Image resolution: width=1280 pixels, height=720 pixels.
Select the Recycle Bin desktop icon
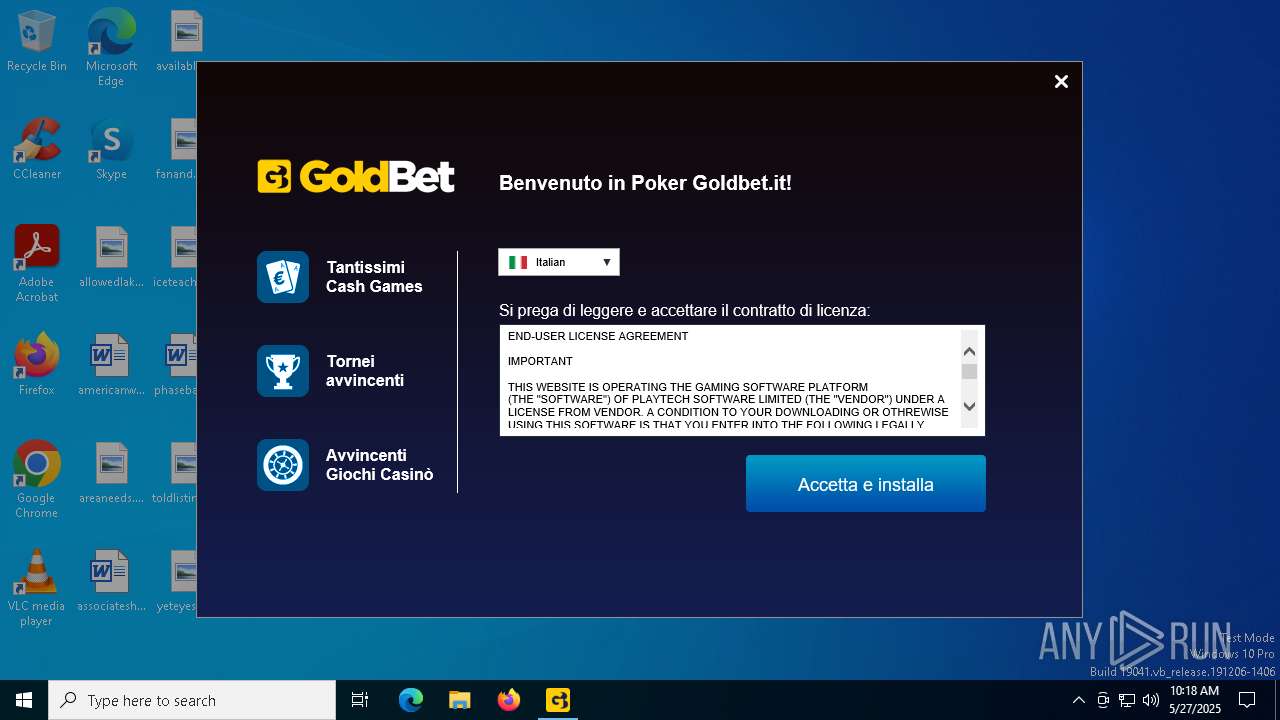(x=37, y=41)
